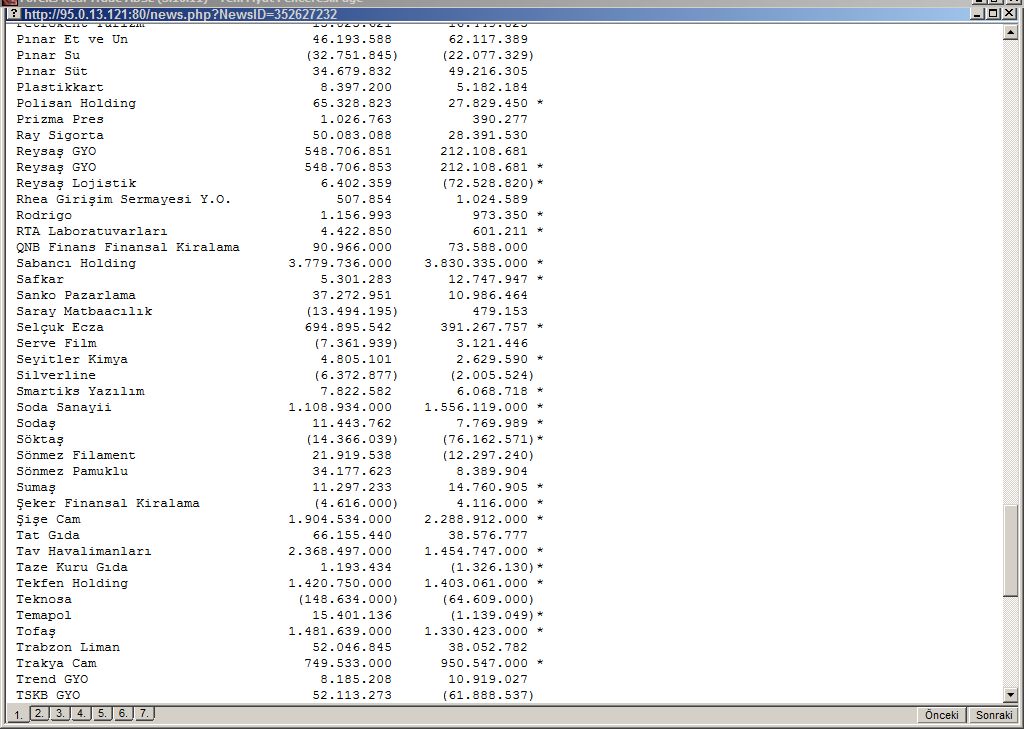The width and height of the screenshot is (1024, 729).
Task: Select the 'Pınar Et ve Un' row name
Action: coord(72,39)
